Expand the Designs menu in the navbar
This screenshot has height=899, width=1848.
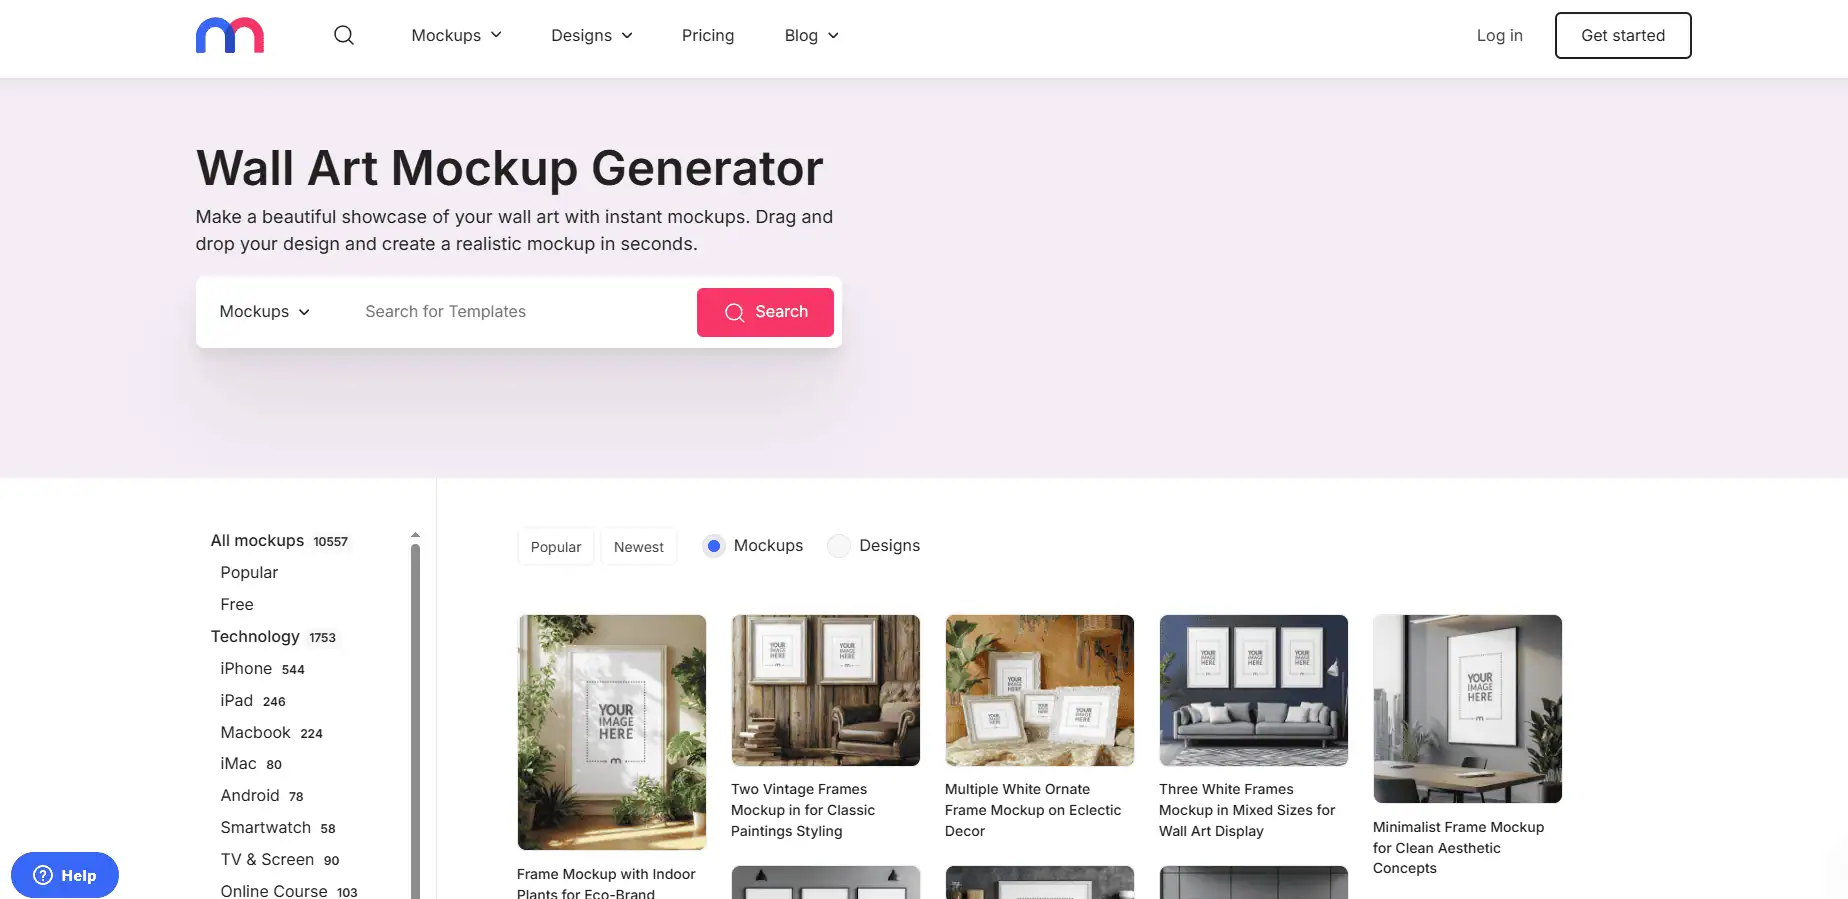pyautogui.click(x=592, y=35)
